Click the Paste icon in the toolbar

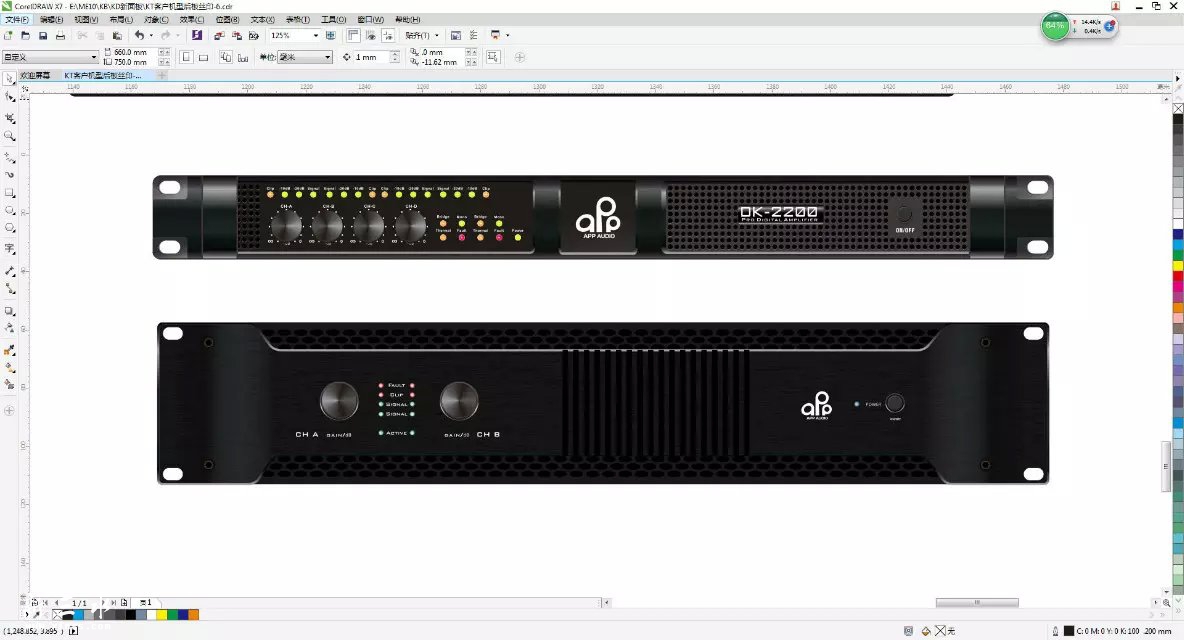pyautogui.click(x=117, y=35)
